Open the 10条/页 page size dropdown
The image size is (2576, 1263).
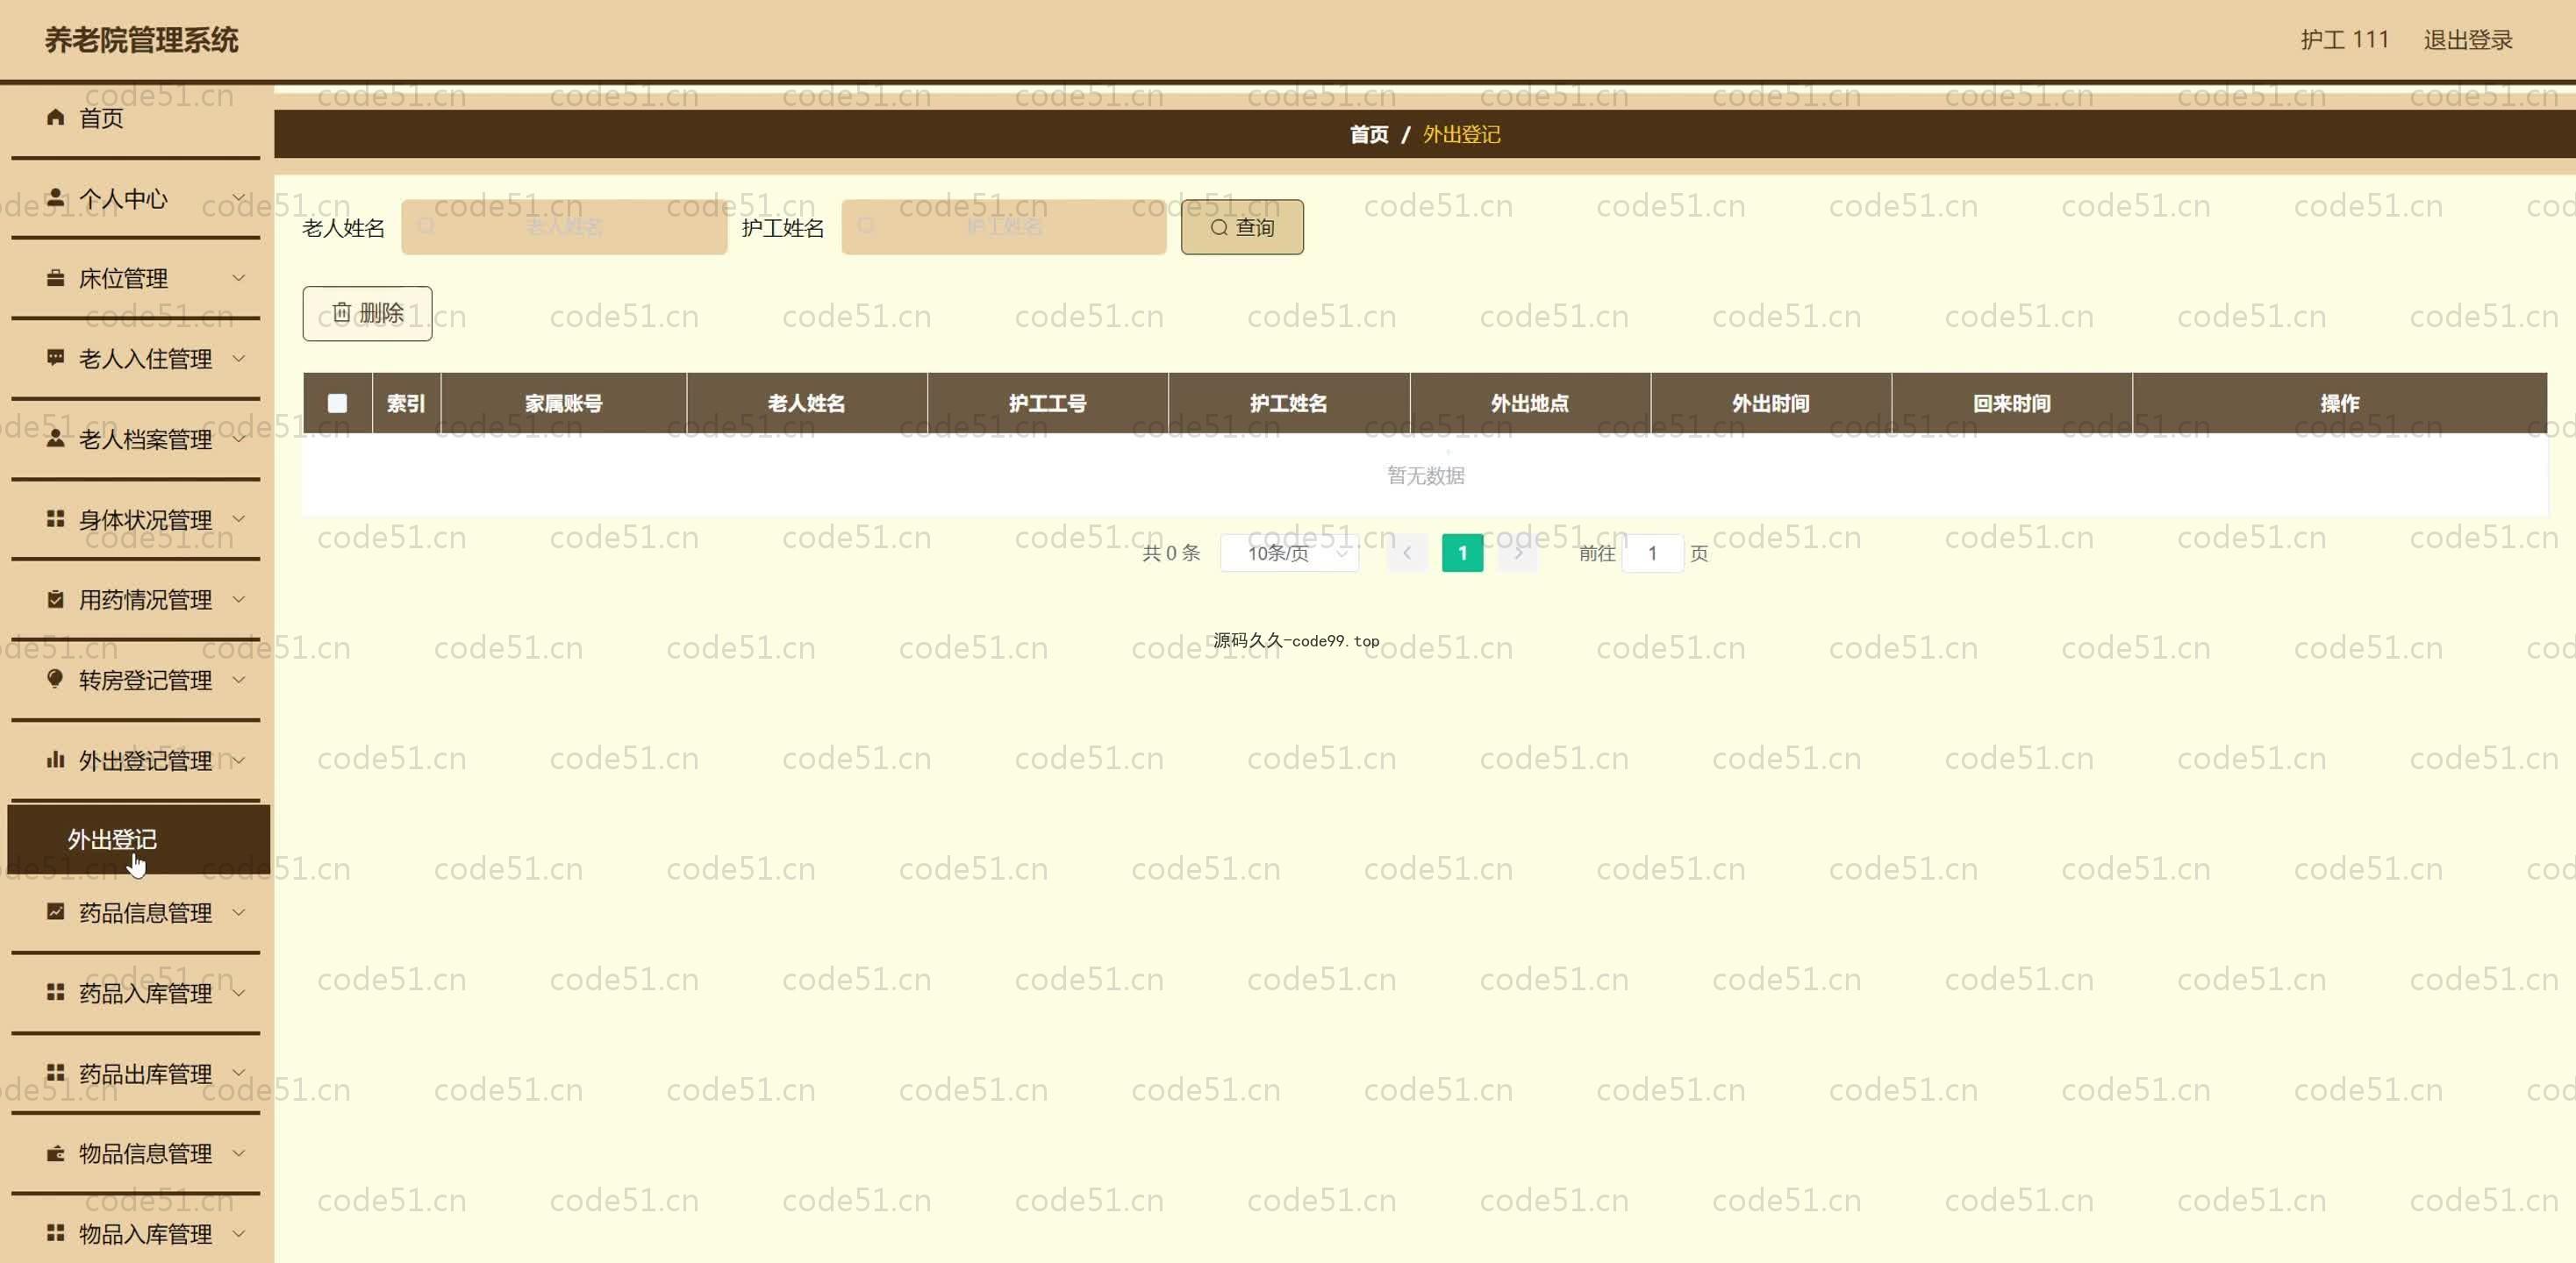tap(1289, 553)
